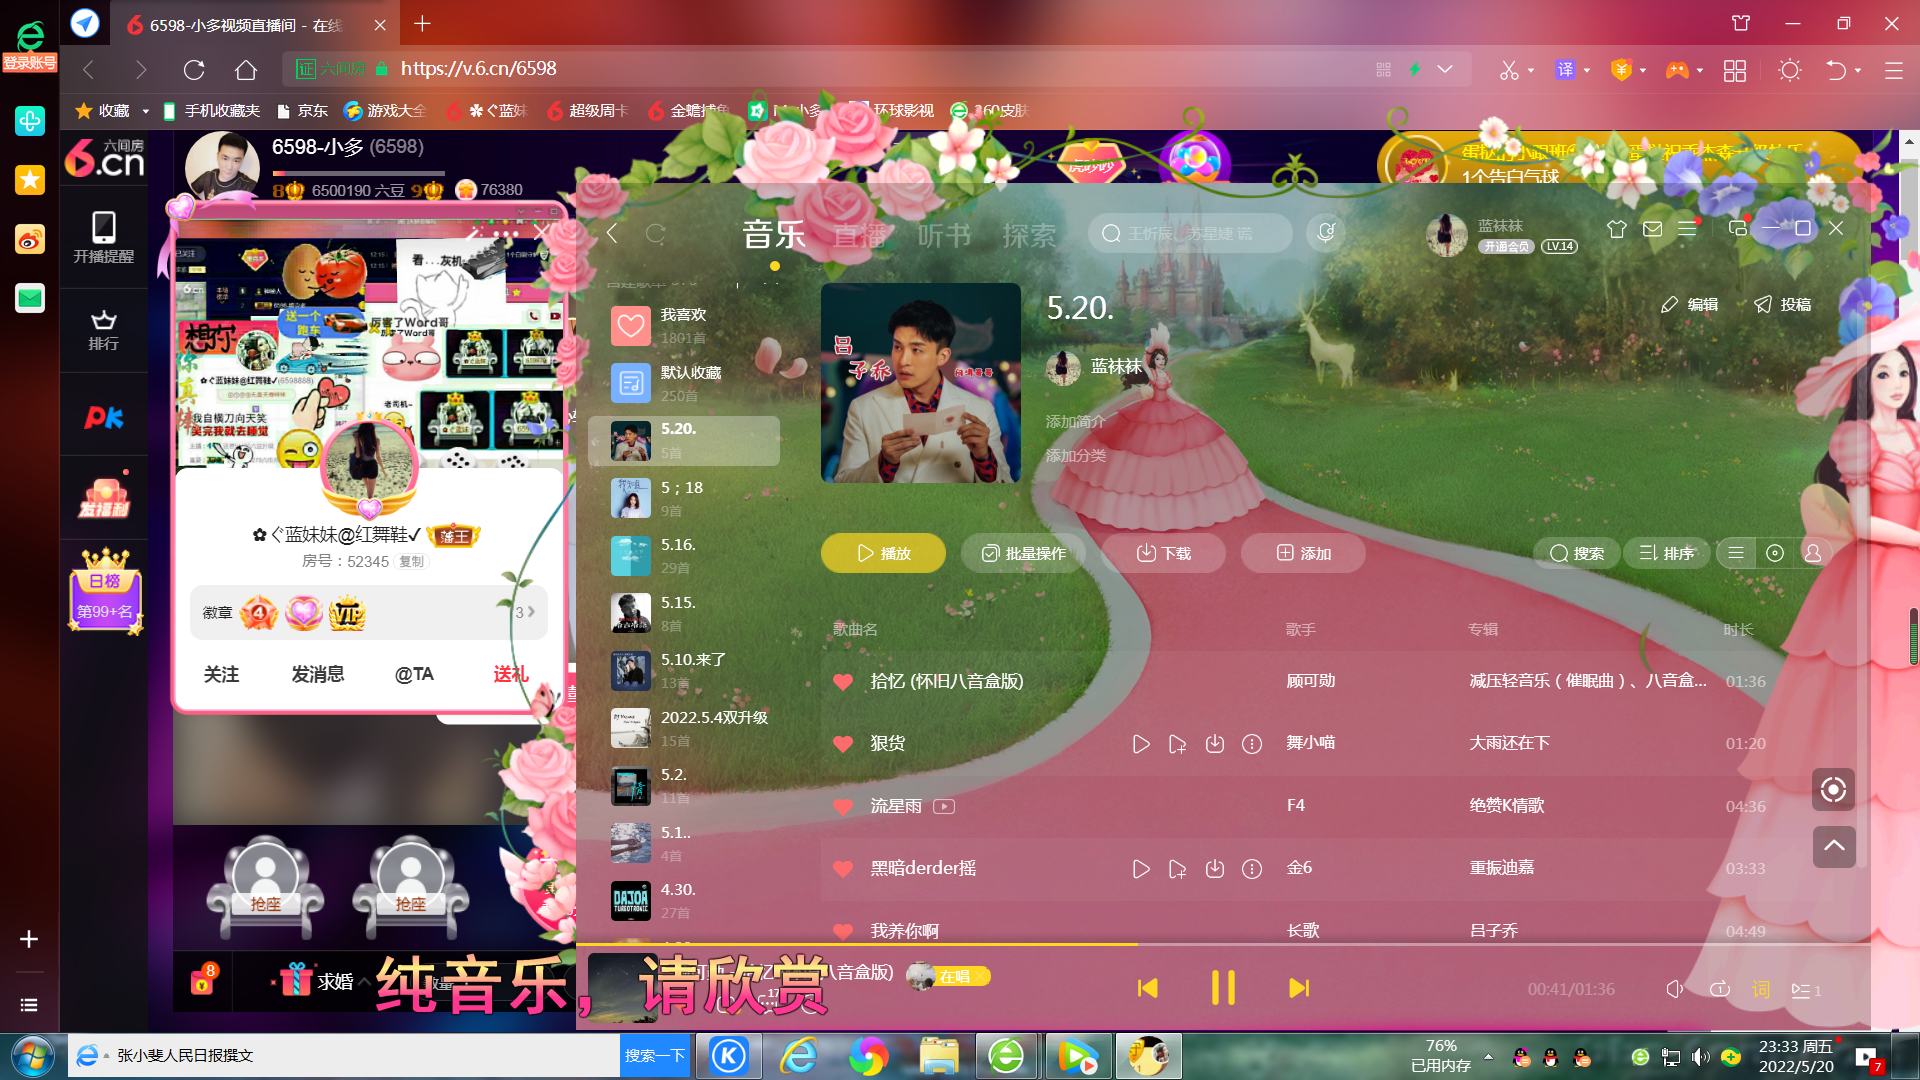
Task: Open the song recognition icon beside search
Action: [x=1326, y=232]
